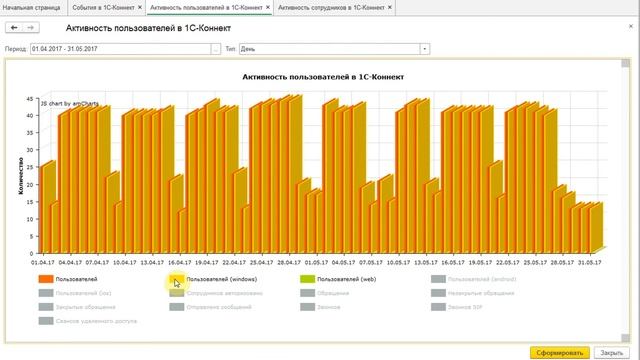Click the scroll-down arrow of the chart scrollbar
Viewport: 640px width, 360px height.
click(x=625, y=338)
